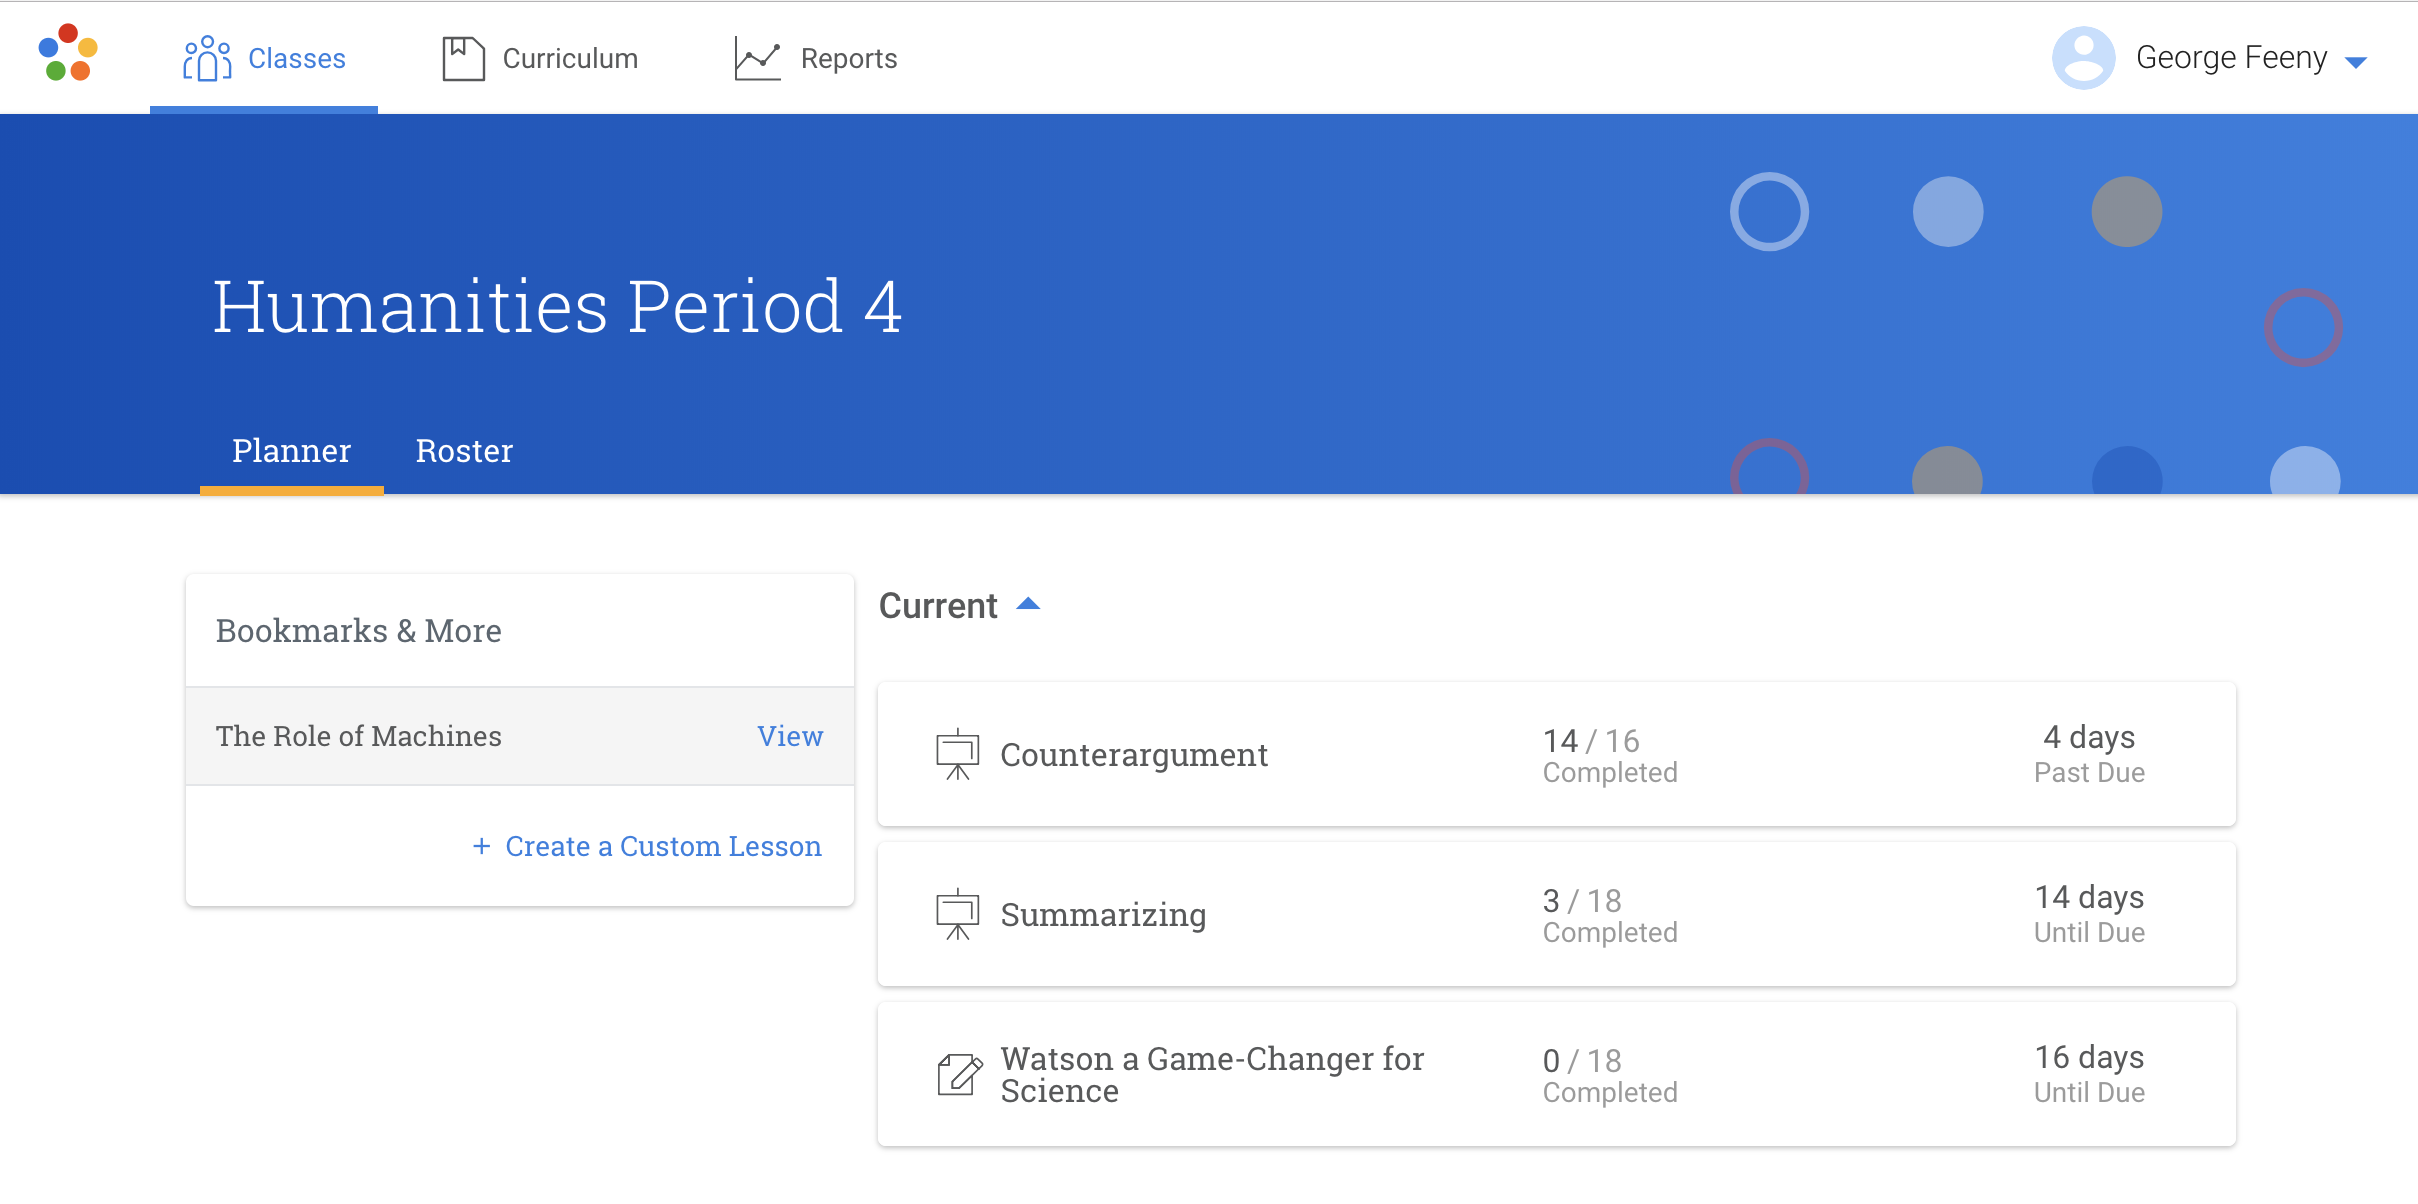
Task: Open the Reports menu item
Action: pyautogui.click(x=848, y=58)
